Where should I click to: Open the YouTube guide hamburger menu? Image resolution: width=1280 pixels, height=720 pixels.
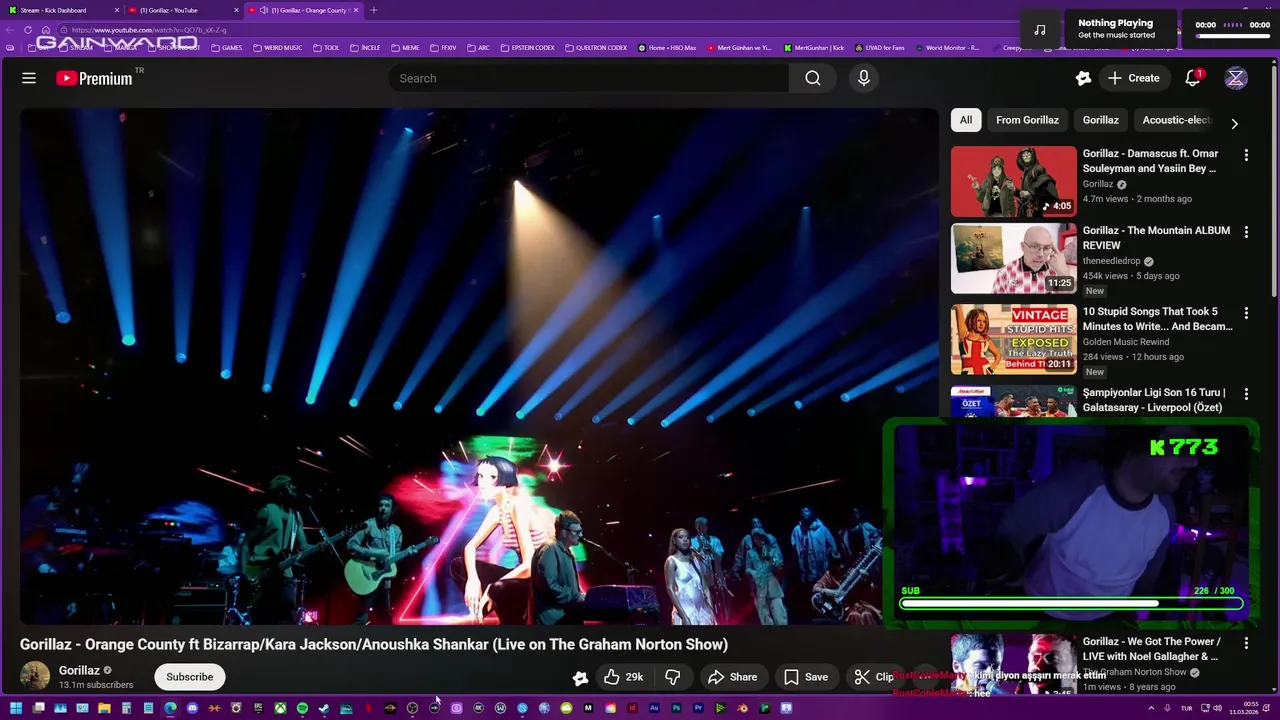[29, 78]
